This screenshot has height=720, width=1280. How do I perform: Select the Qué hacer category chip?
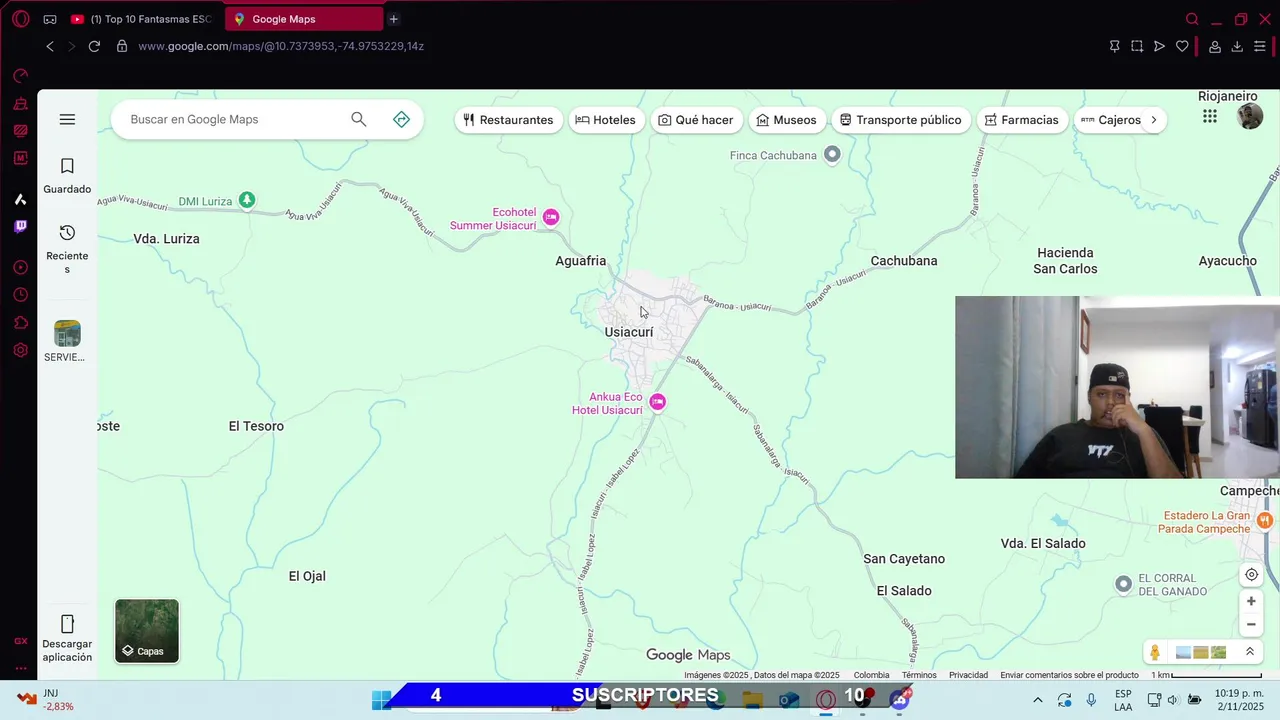(x=696, y=120)
